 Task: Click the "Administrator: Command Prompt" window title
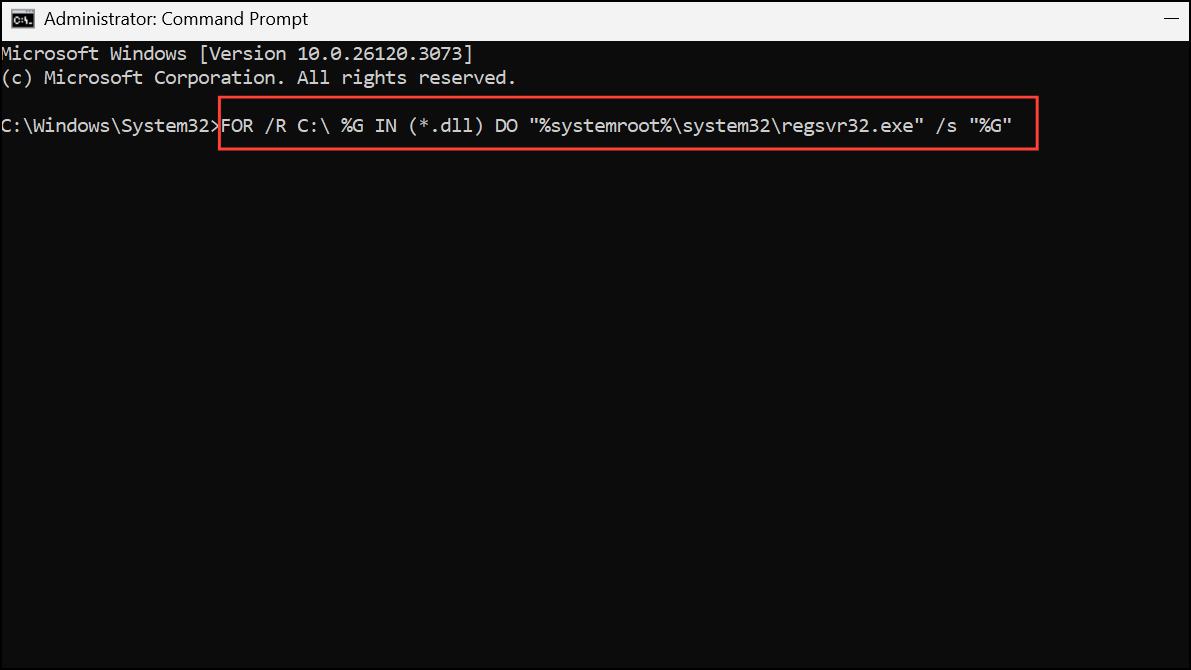pyautogui.click(x=176, y=19)
